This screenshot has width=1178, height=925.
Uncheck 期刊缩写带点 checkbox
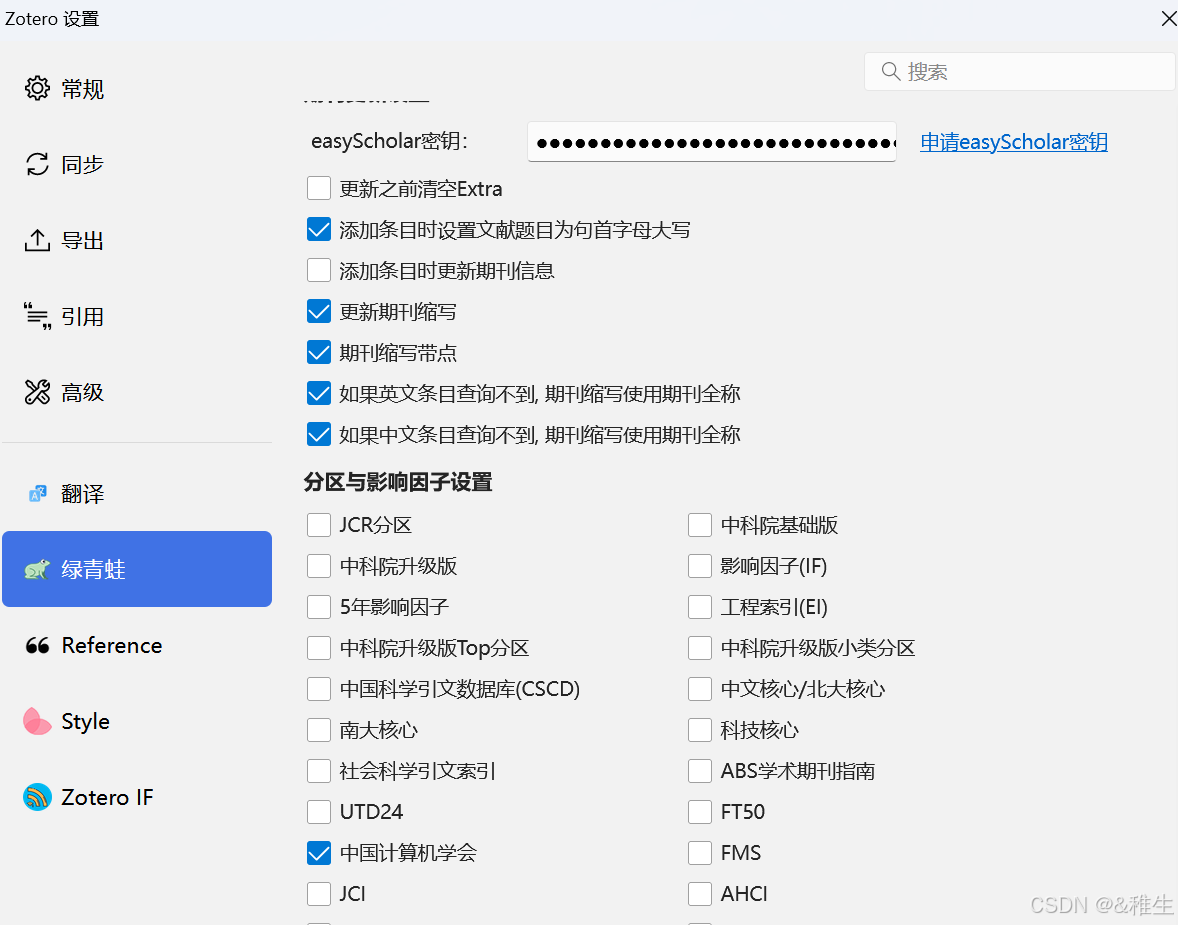click(x=319, y=352)
